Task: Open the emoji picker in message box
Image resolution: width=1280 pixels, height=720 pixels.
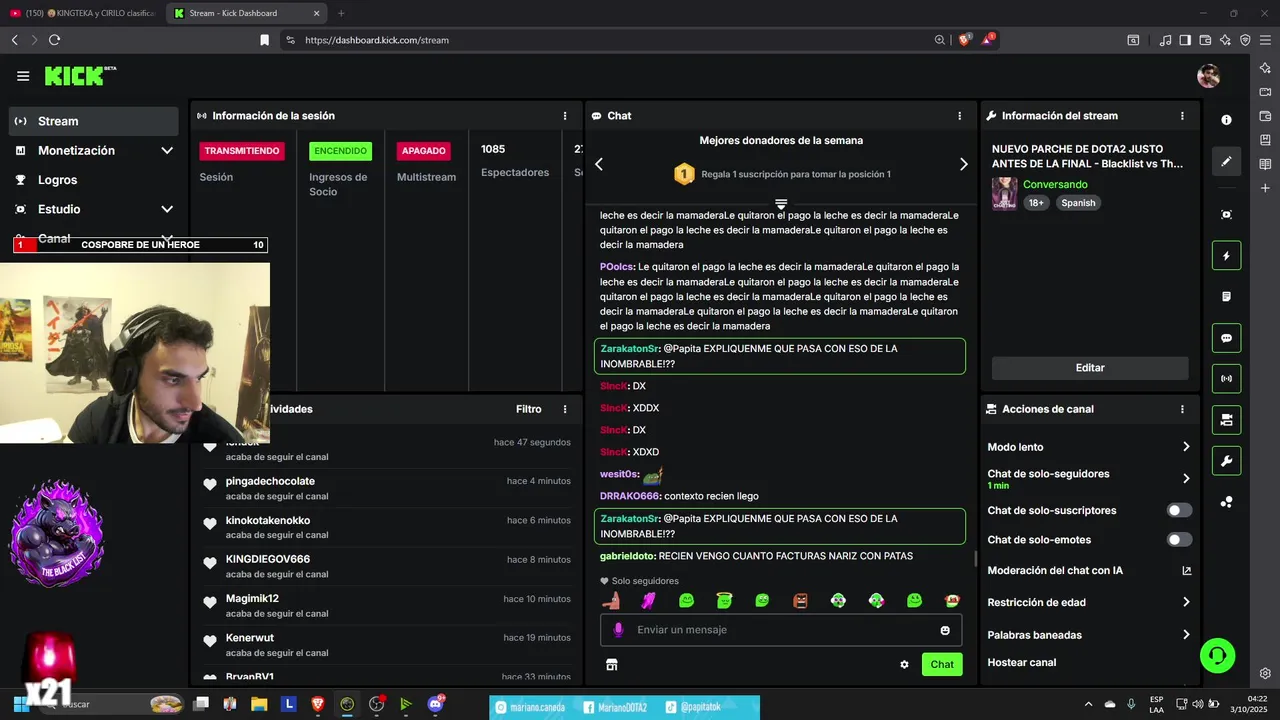Action: (x=945, y=630)
